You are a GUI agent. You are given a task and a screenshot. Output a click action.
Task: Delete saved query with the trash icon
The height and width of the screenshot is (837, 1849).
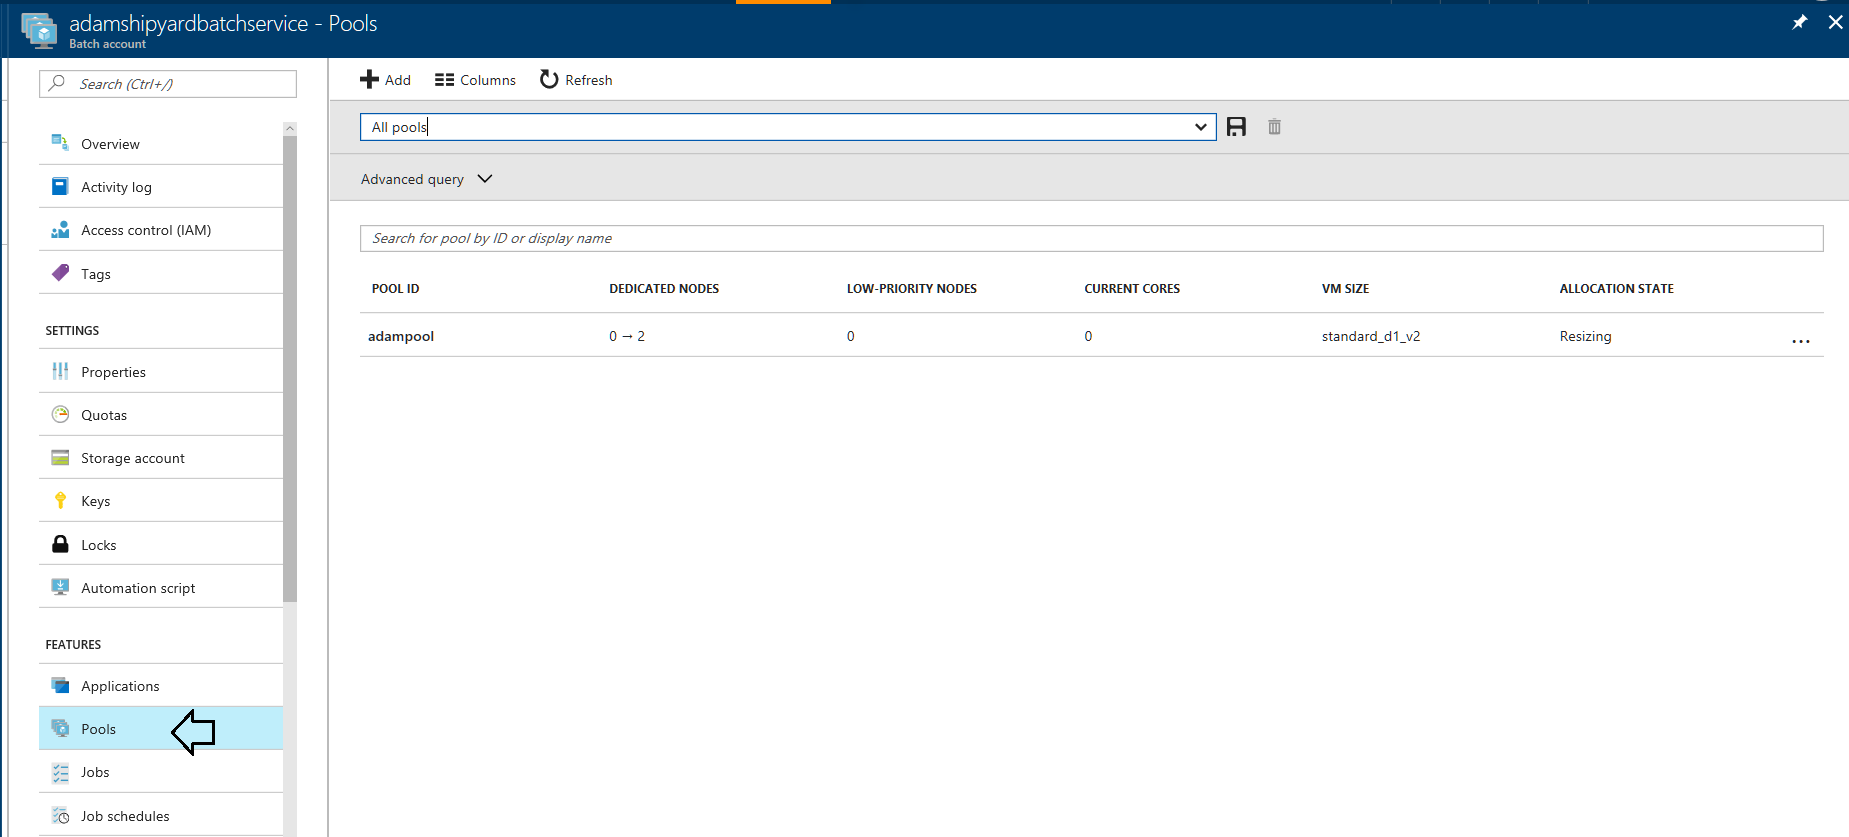point(1274,127)
